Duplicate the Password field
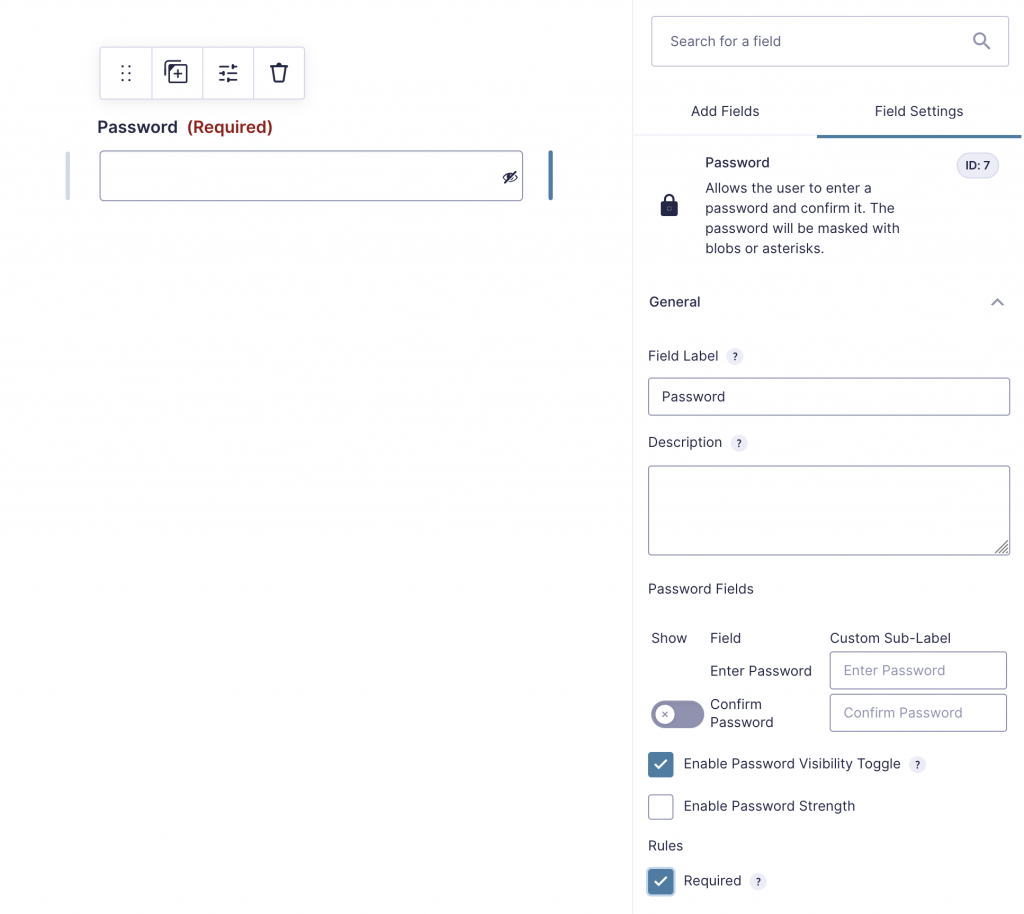This screenshot has width=1024, height=914. (177, 73)
